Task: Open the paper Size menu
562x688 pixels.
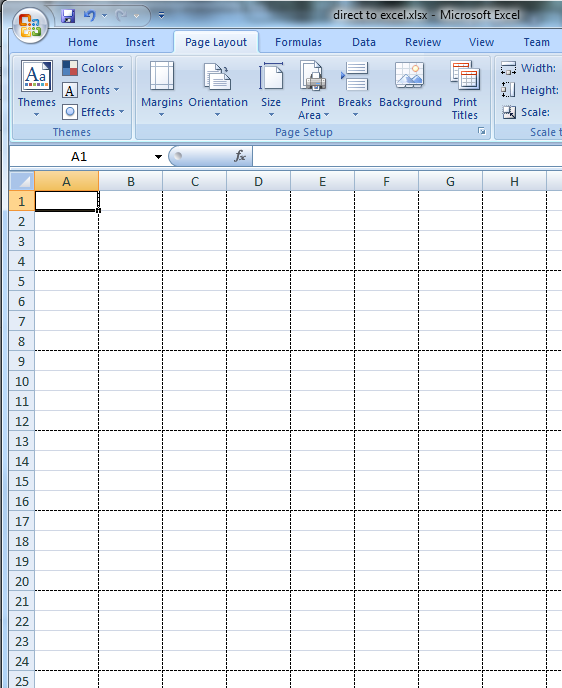Action: [271, 89]
